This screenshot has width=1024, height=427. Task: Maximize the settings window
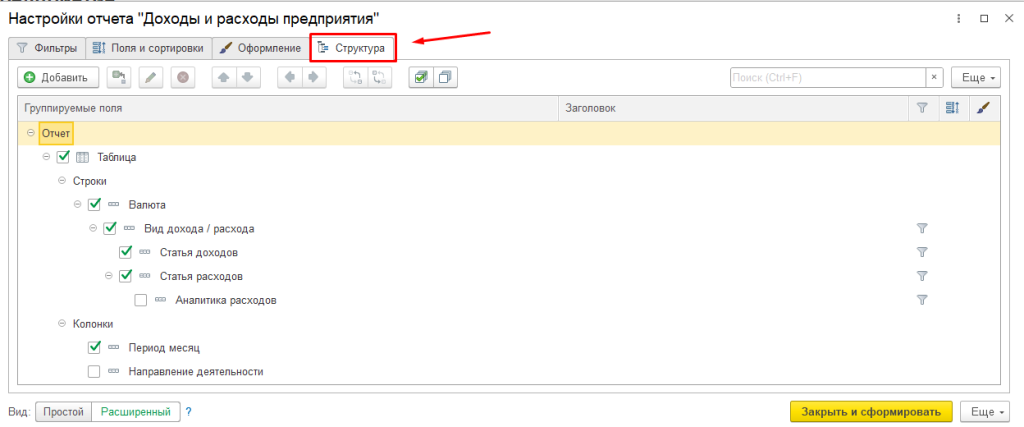[984, 19]
